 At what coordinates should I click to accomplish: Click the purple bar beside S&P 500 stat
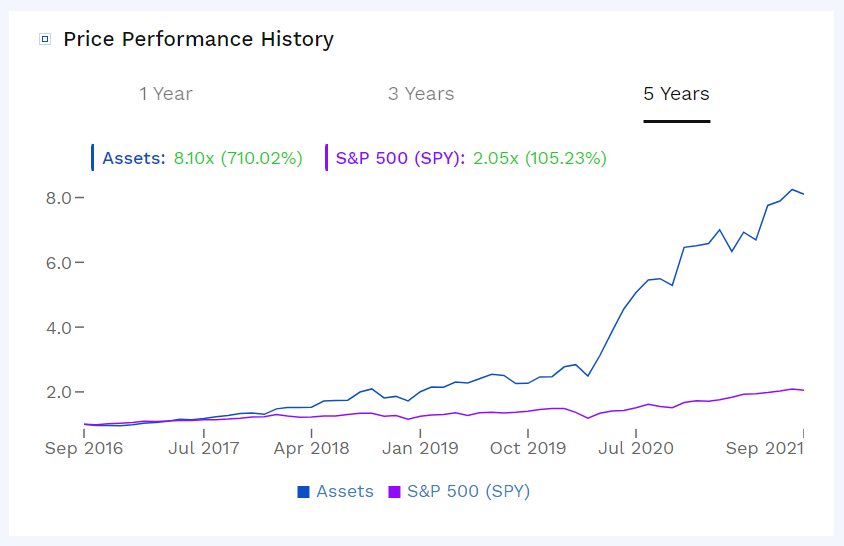pyautogui.click(x=327, y=158)
